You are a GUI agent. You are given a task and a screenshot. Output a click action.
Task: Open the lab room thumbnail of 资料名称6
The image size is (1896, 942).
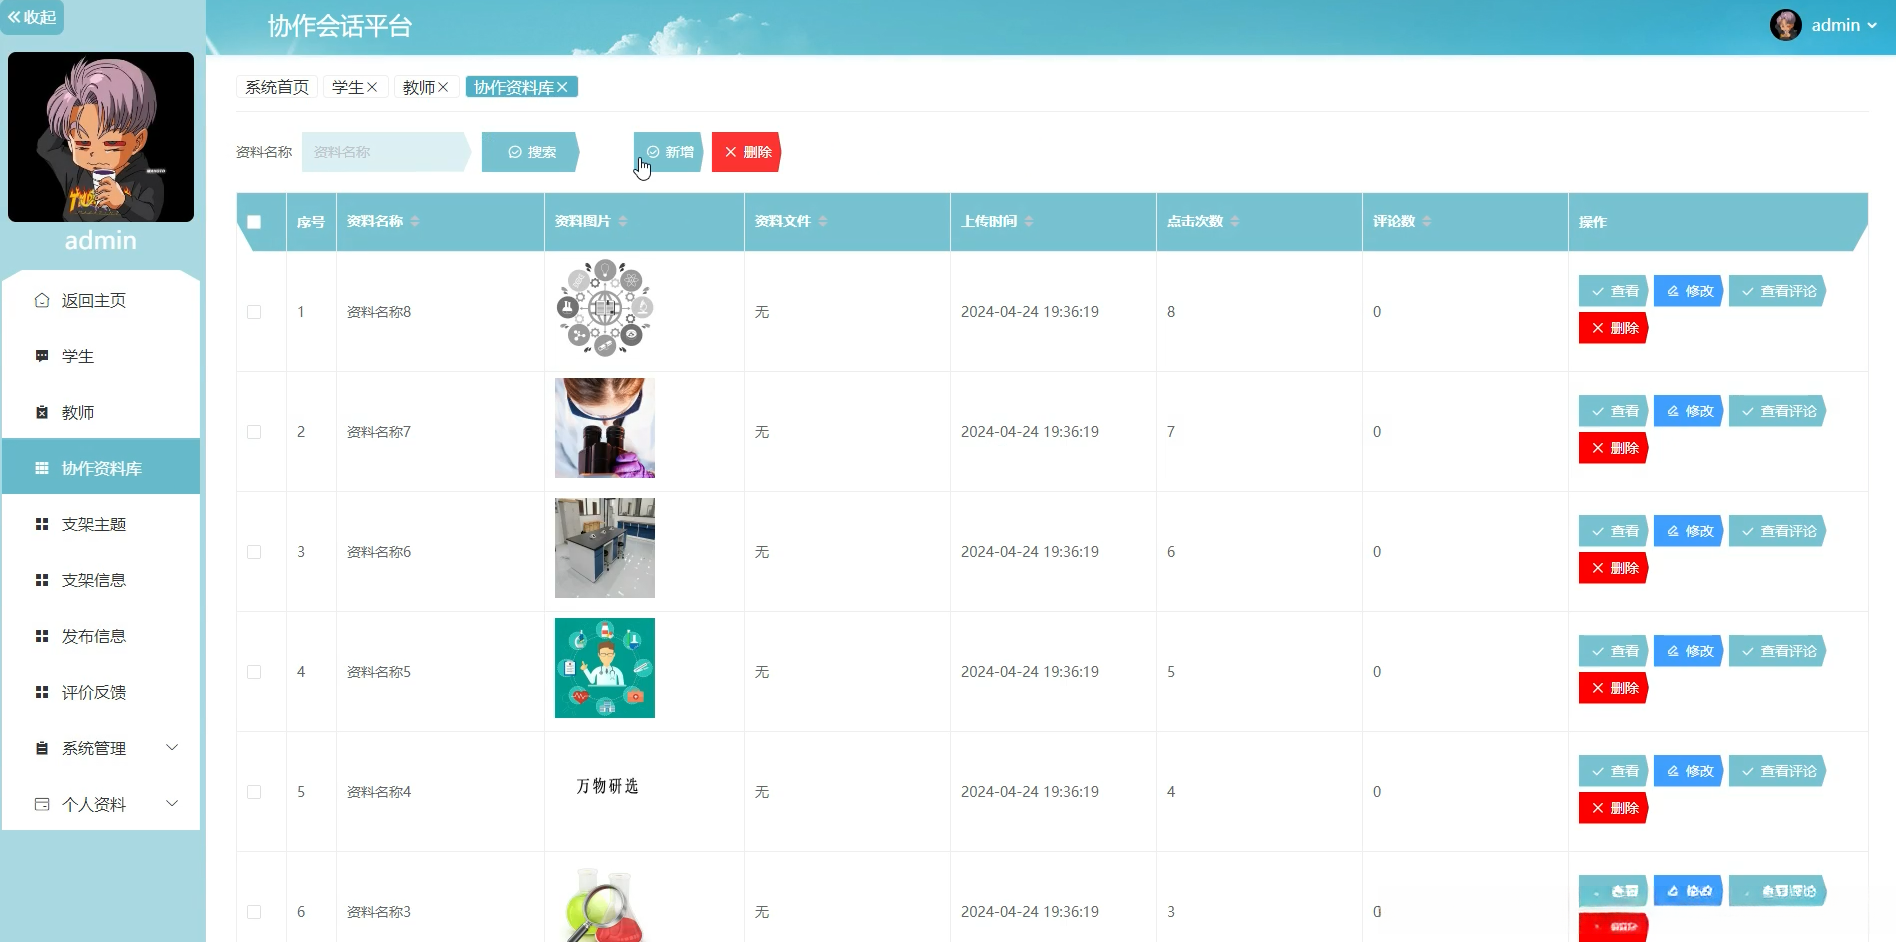point(605,548)
